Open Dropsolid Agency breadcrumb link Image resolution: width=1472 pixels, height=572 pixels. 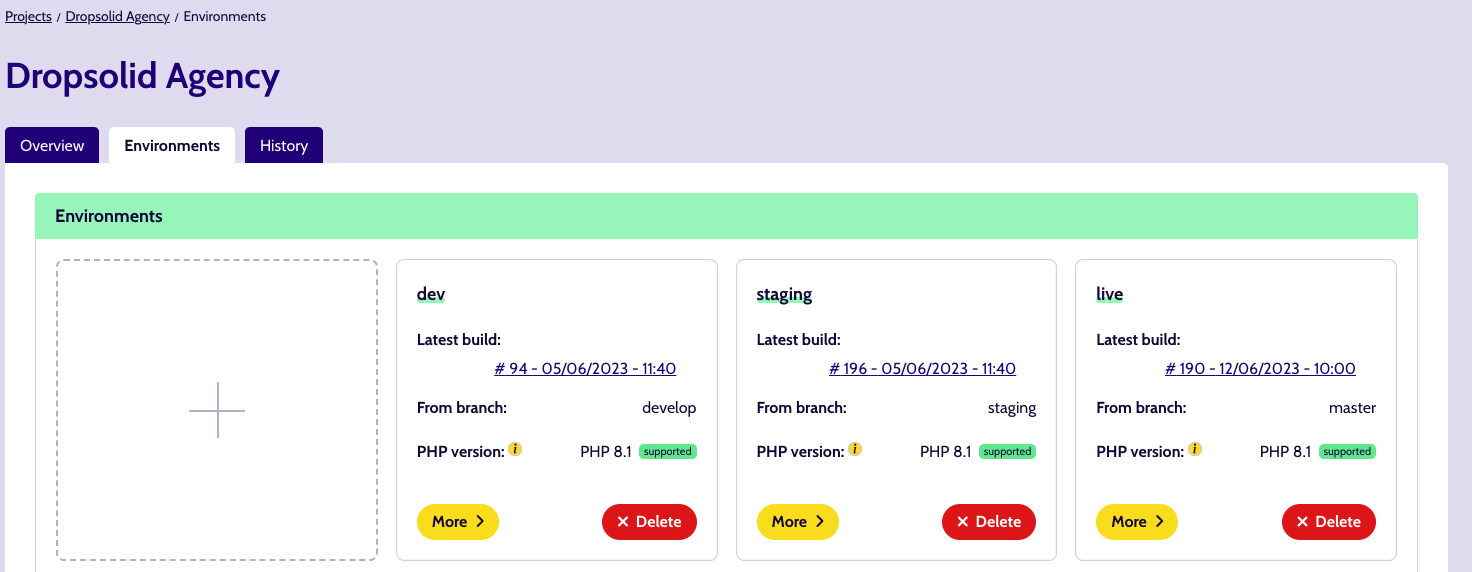point(118,17)
